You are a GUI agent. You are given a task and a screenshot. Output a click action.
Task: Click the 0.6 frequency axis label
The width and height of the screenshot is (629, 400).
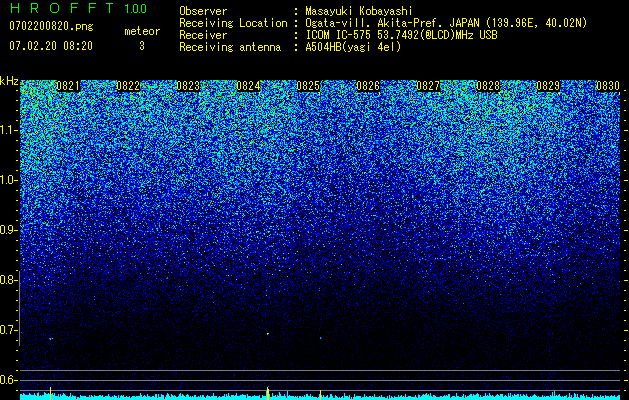(8, 380)
